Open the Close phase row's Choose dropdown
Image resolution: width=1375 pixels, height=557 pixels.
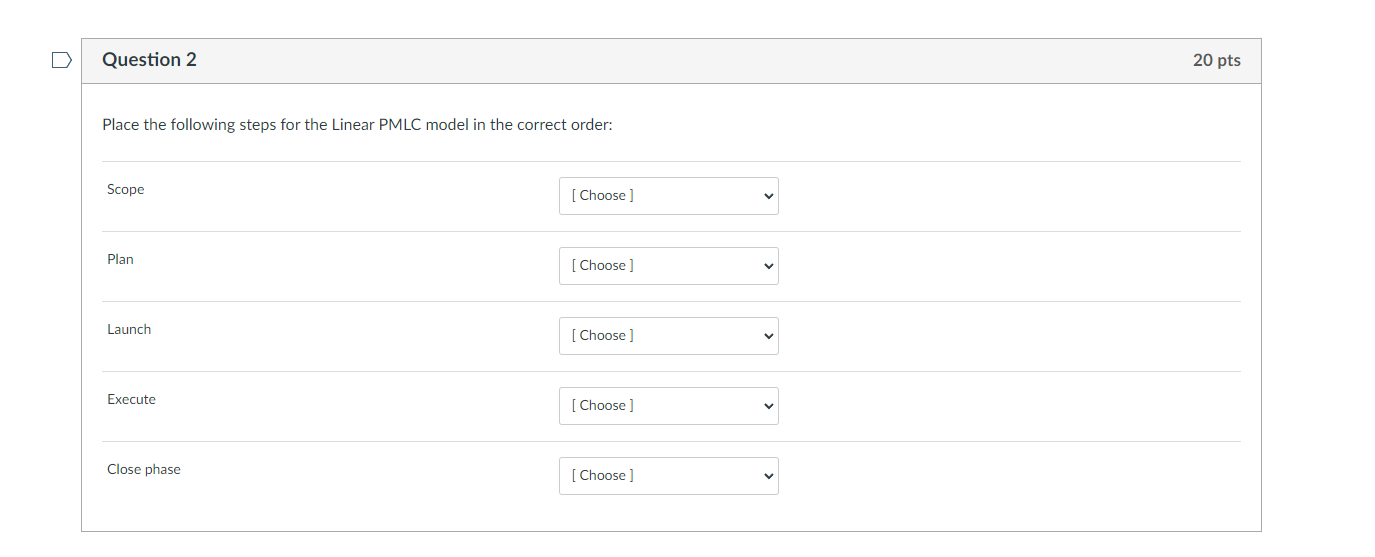tap(668, 476)
